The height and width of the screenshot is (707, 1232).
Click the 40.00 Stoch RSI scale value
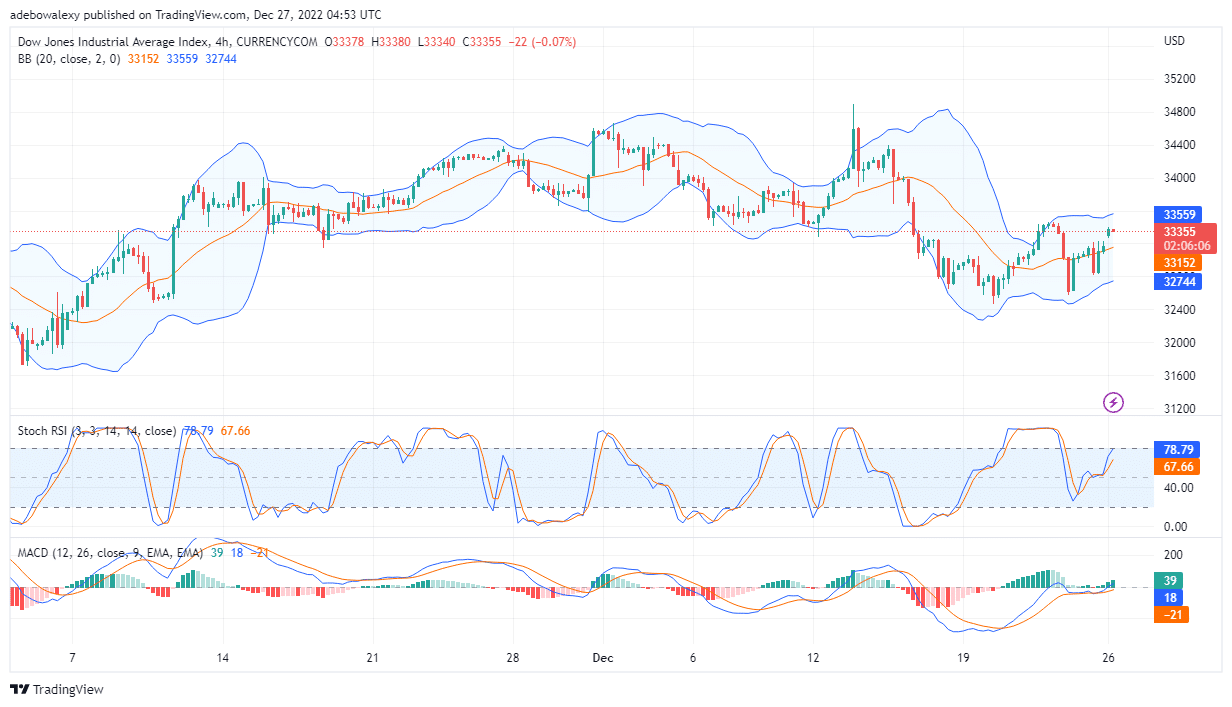tap(1178, 488)
